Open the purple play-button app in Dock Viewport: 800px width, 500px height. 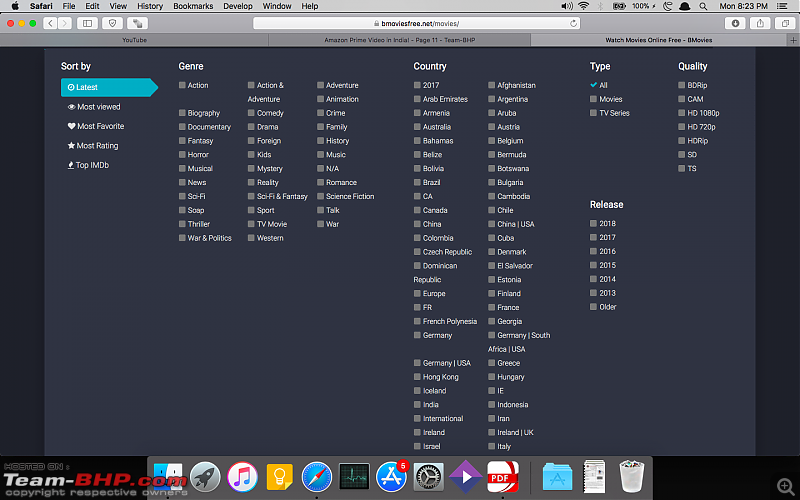click(466, 477)
